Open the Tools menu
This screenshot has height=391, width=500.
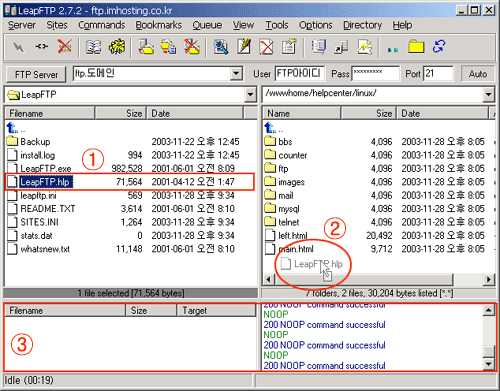pos(277,25)
